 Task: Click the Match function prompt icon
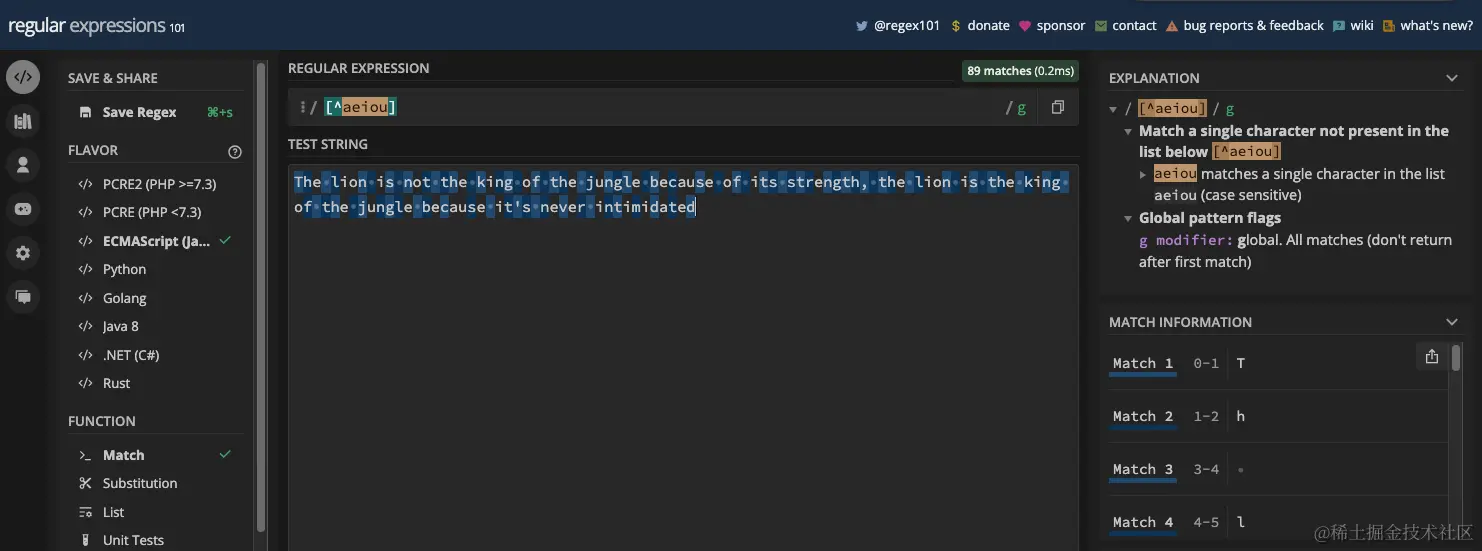click(x=85, y=455)
